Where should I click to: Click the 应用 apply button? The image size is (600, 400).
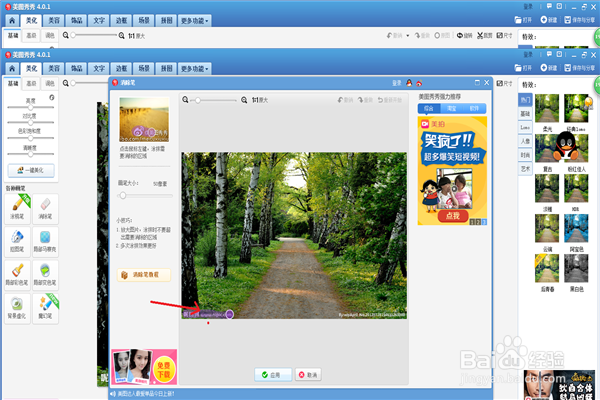(273, 375)
